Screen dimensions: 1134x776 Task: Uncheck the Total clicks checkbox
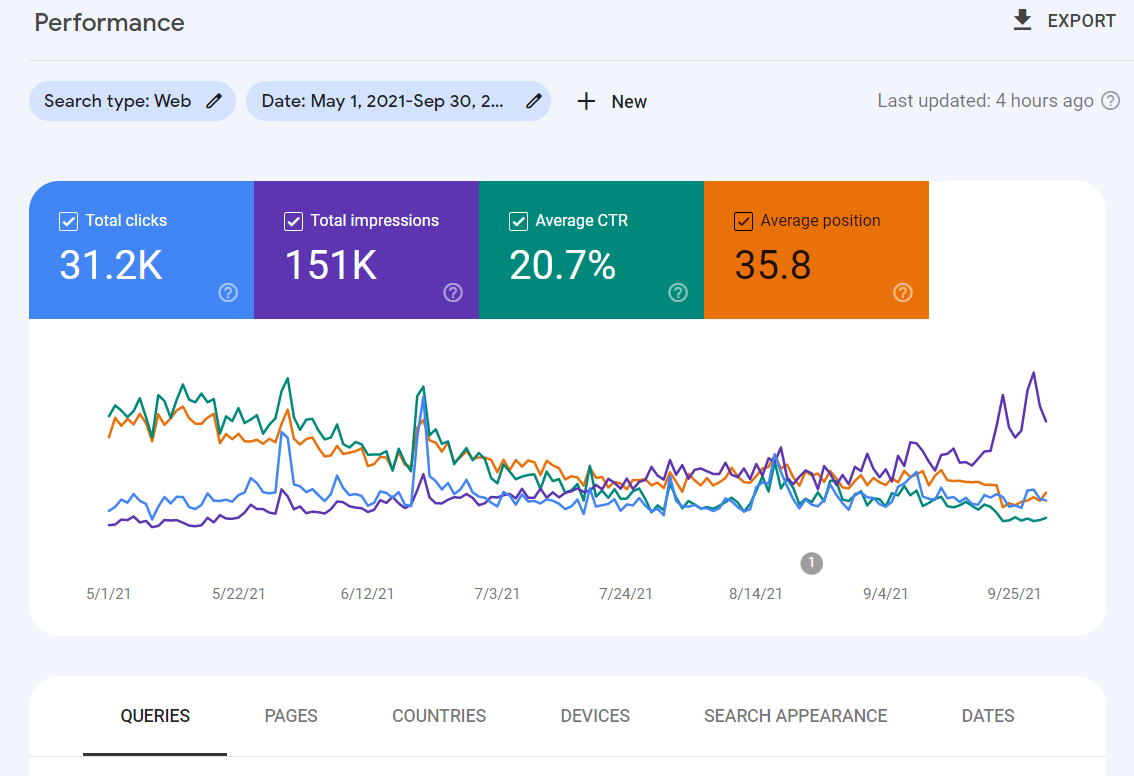69,221
